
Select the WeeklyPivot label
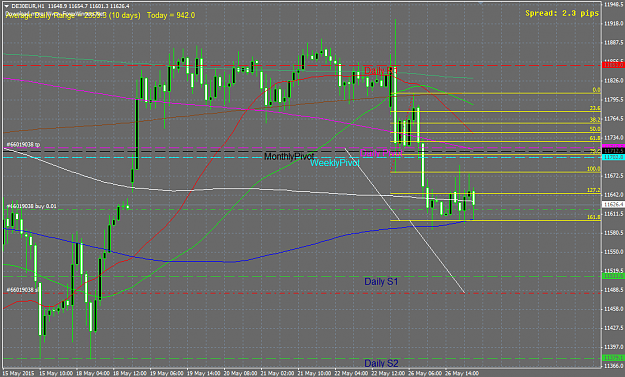coord(334,163)
